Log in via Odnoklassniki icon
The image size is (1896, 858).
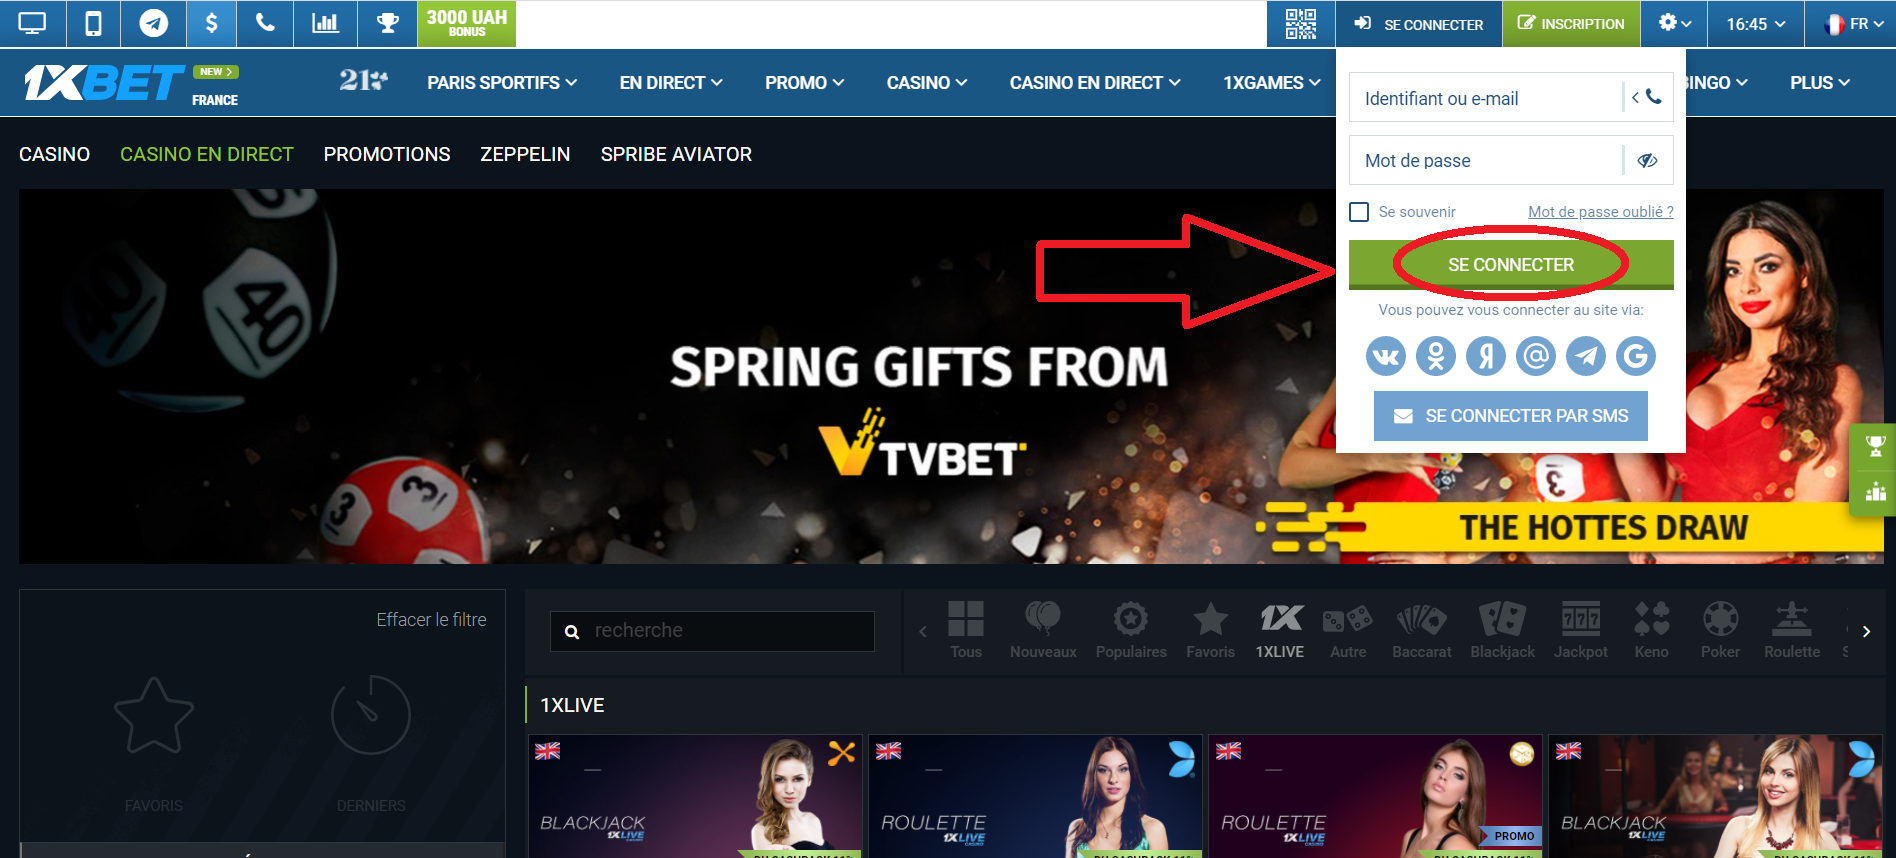(1436, 356)
